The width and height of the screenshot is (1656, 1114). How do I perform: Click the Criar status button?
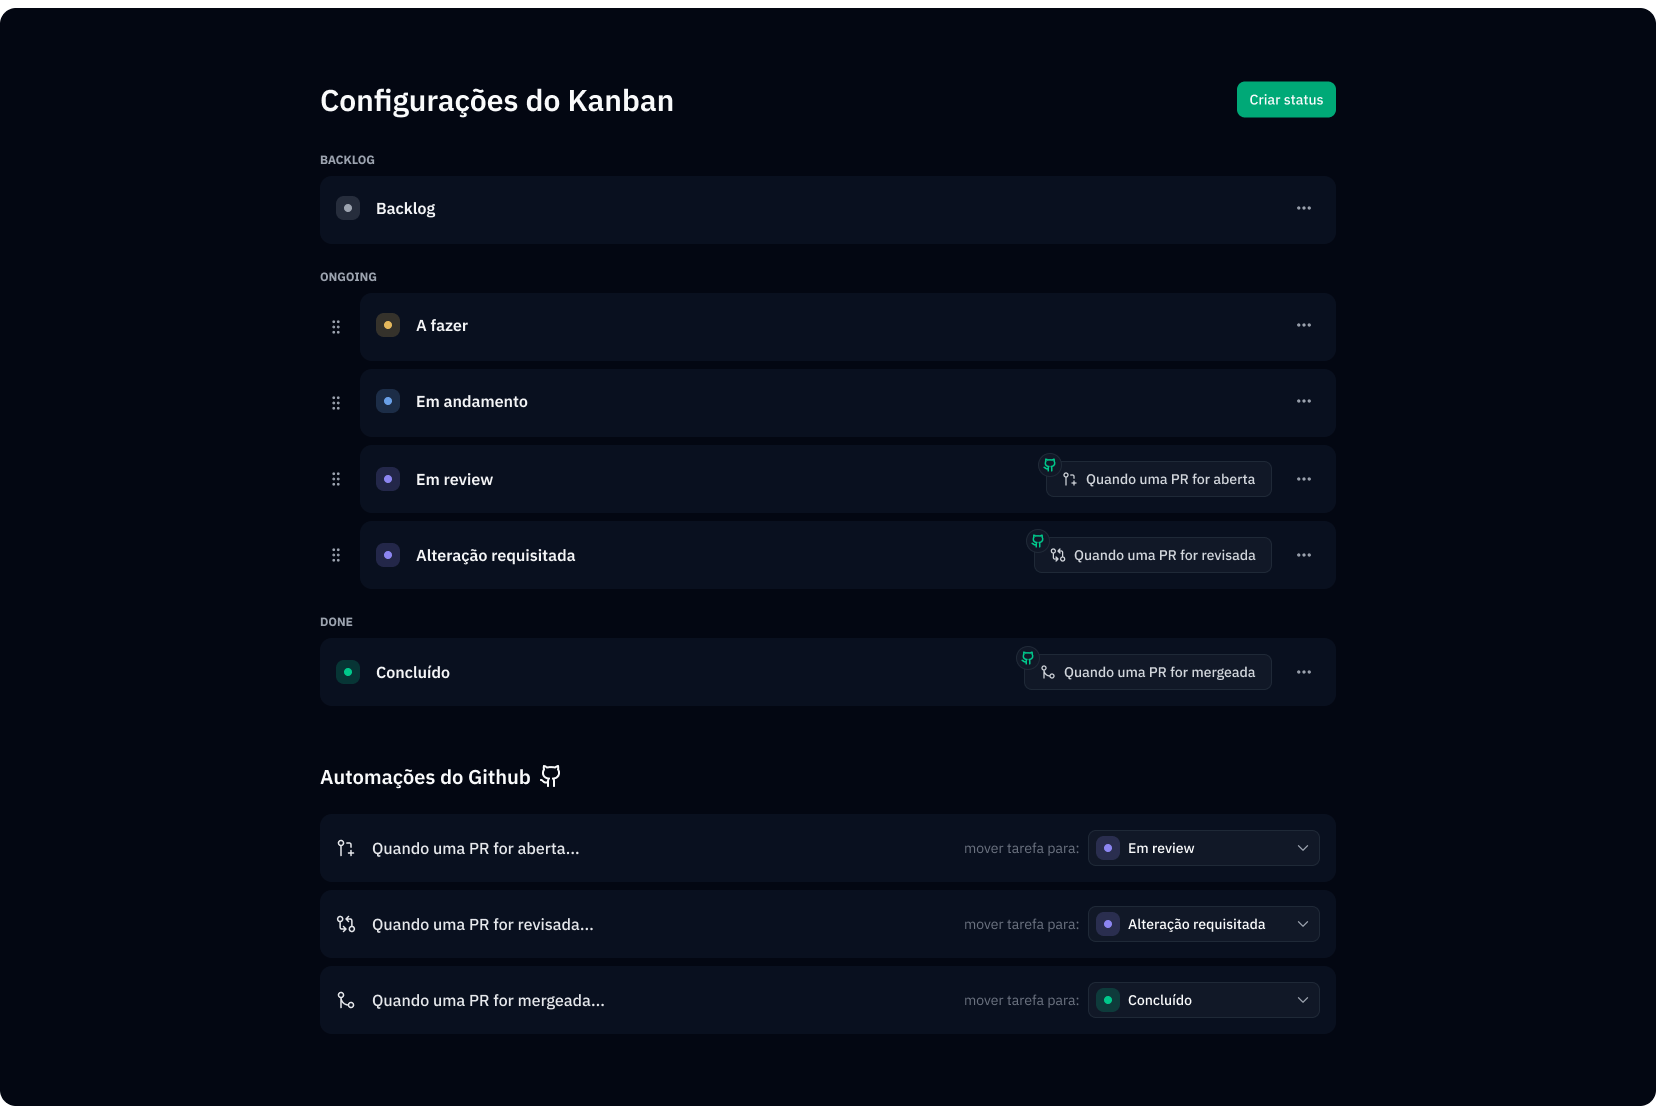1286,99
